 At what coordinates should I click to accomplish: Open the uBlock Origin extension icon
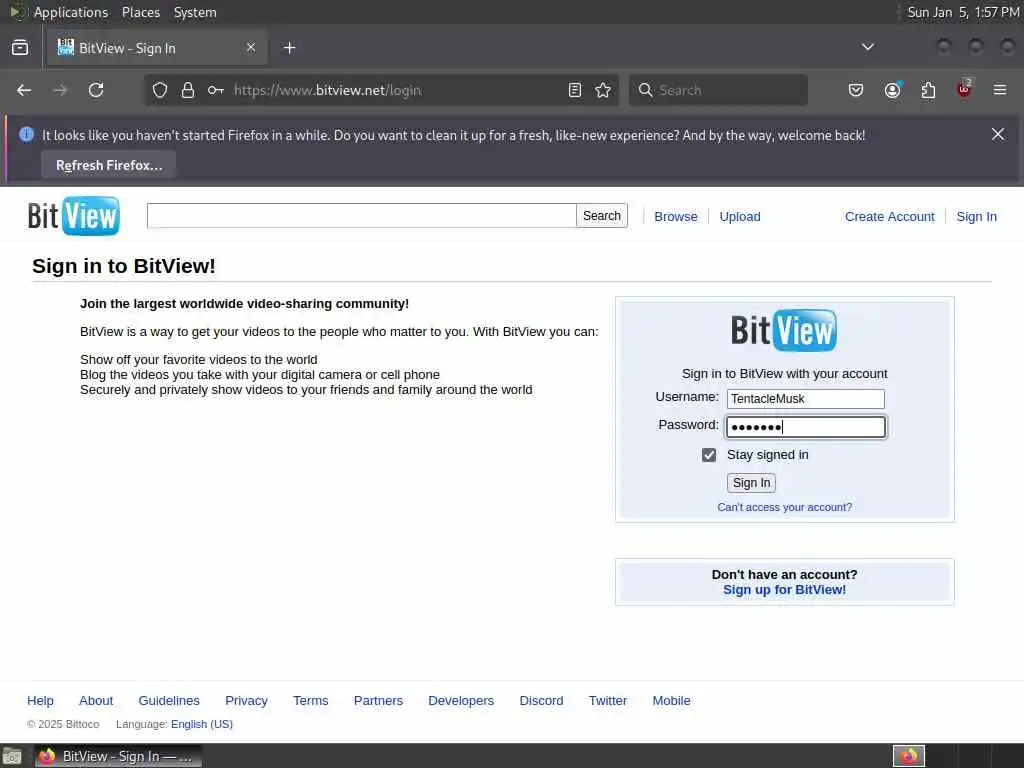964,89
